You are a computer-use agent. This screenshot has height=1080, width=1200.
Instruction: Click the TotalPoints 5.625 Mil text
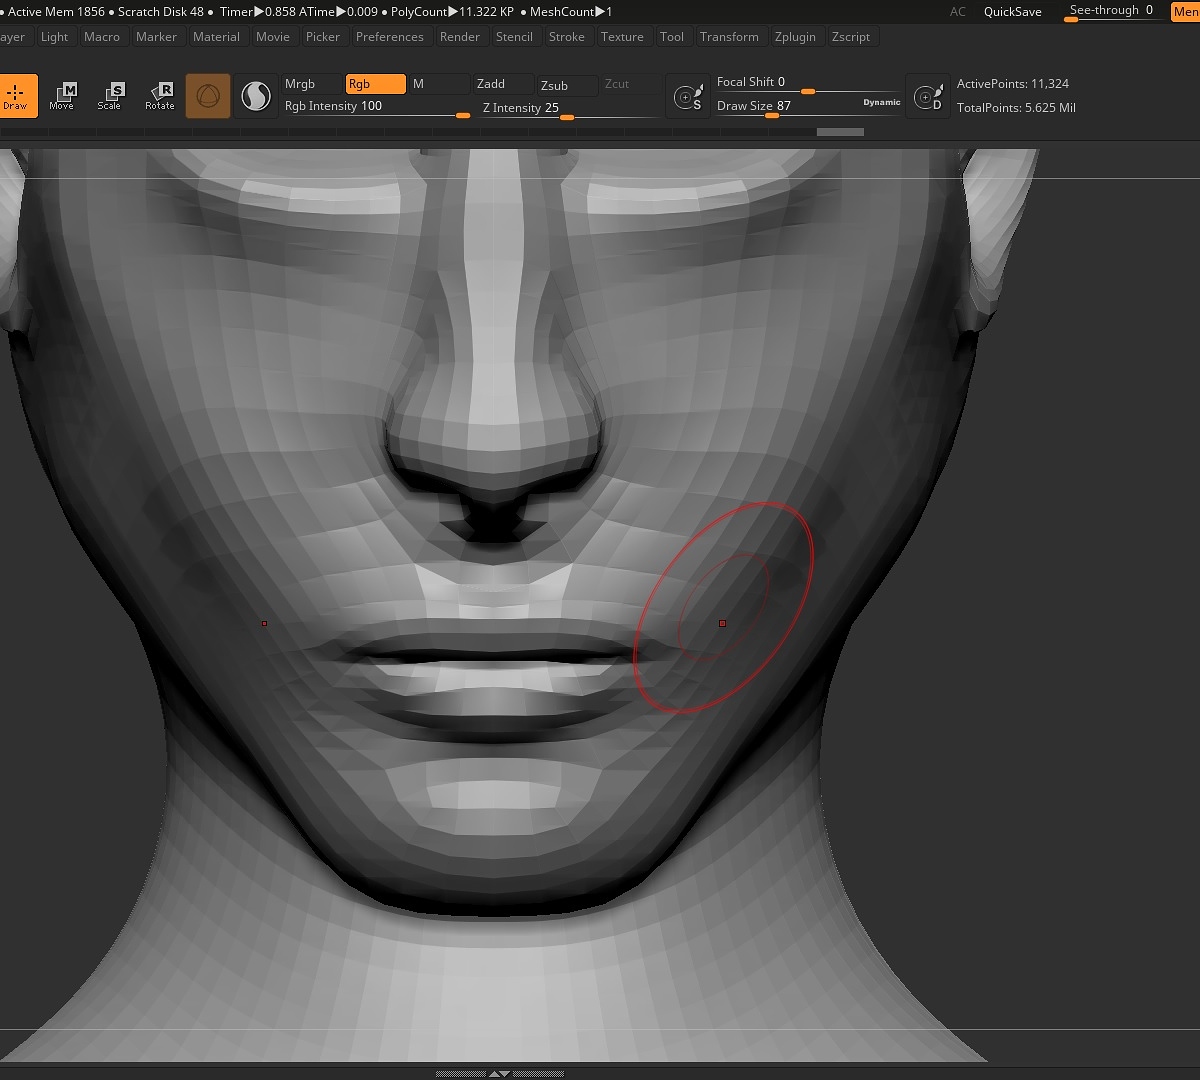coord(1016,107)
